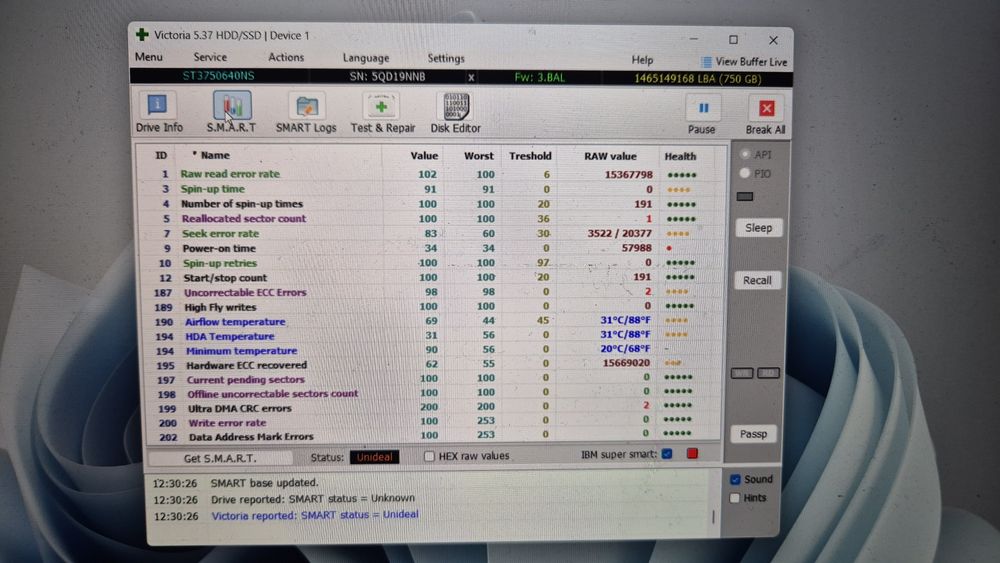This screenshot has height=563, width=1000.
Task: Click the left small button above Passp
Action: point(742,373)
